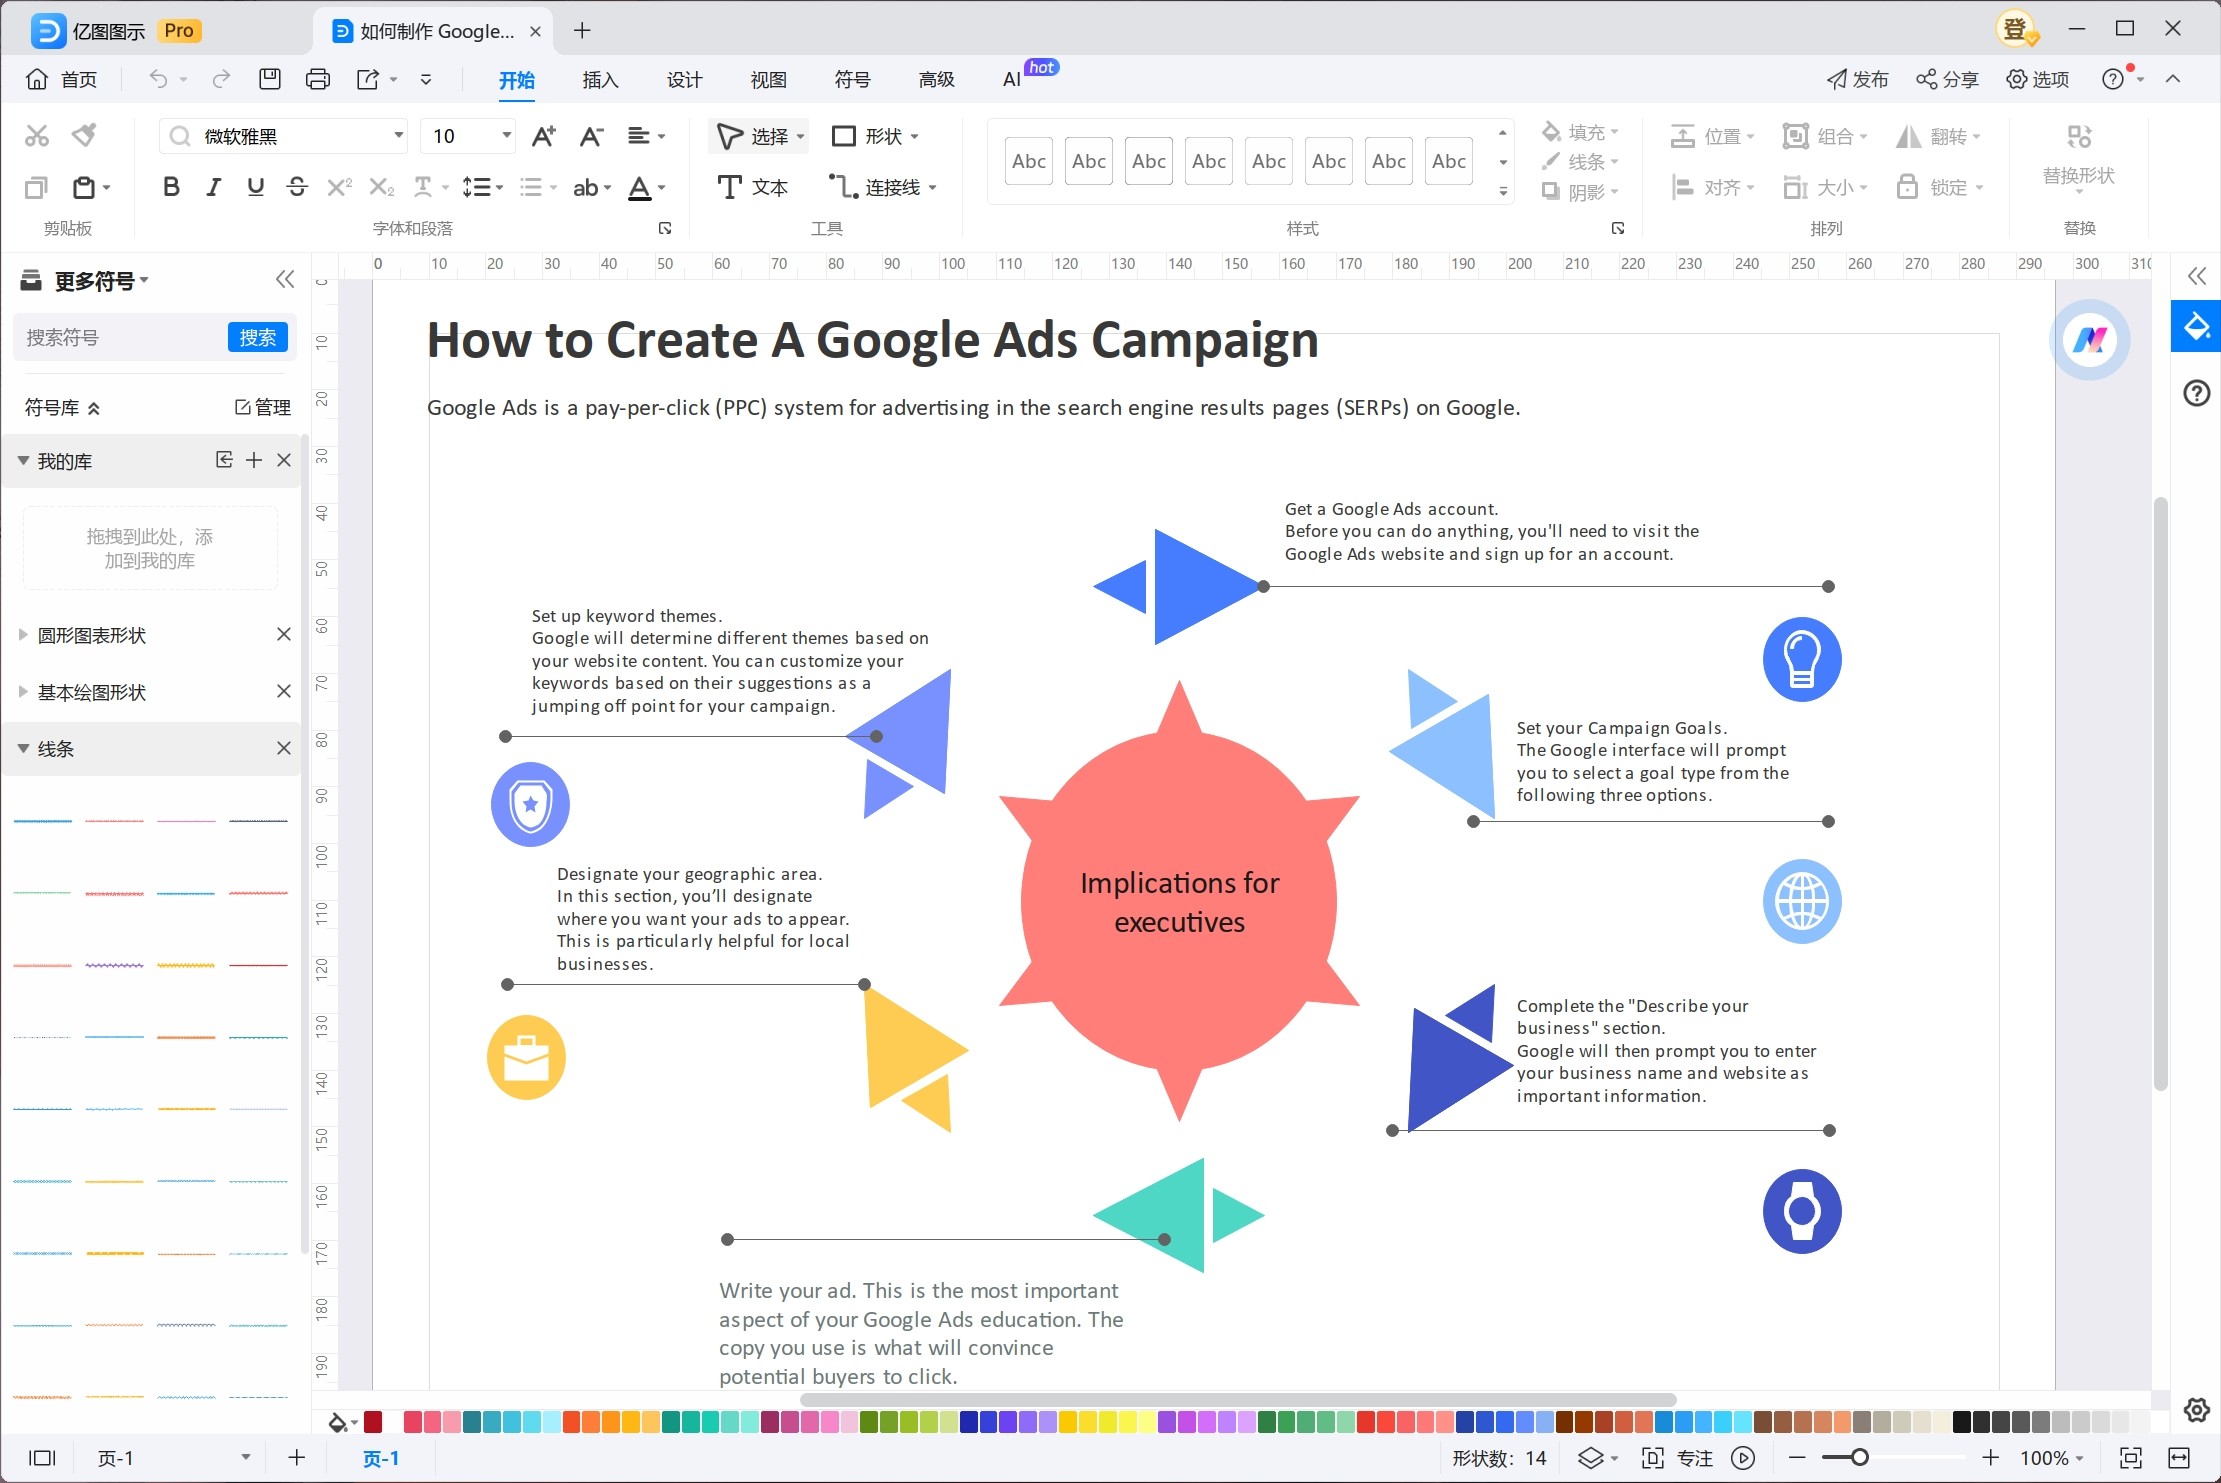Open the Flip option
Image resolution: width=2221 pixels, height=1483 pixels.
tap(1938, 136)
